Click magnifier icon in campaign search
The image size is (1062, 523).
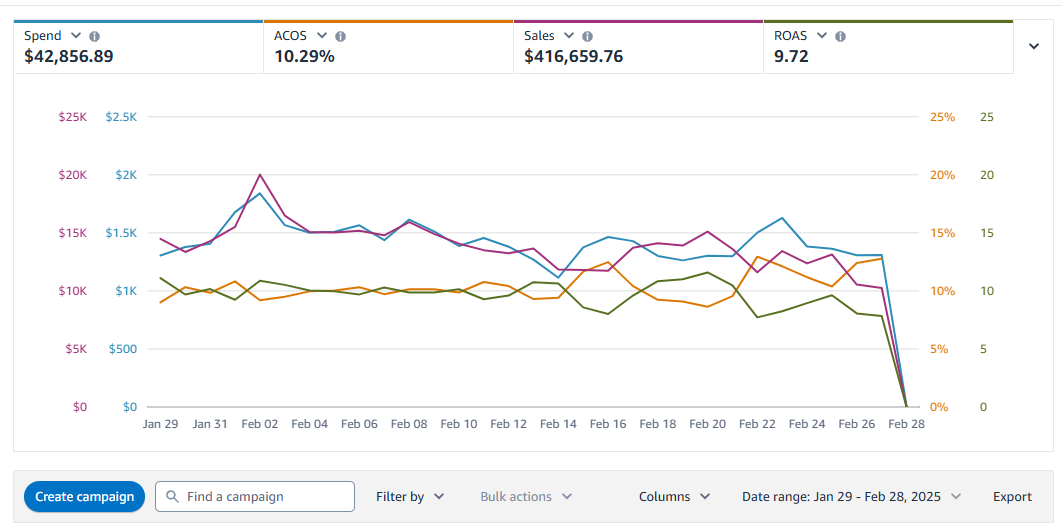[173, 497]
